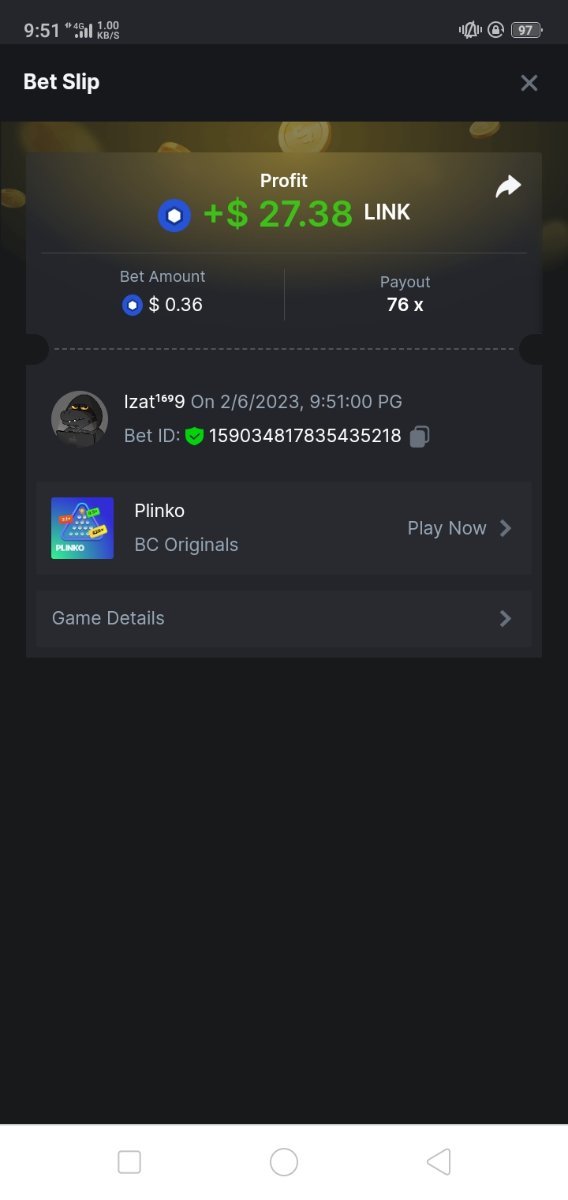This screenshot has height=1200, width=568.
Task: Expand the Game Details row
Action: pyautogui.click(x=284, y=618)
